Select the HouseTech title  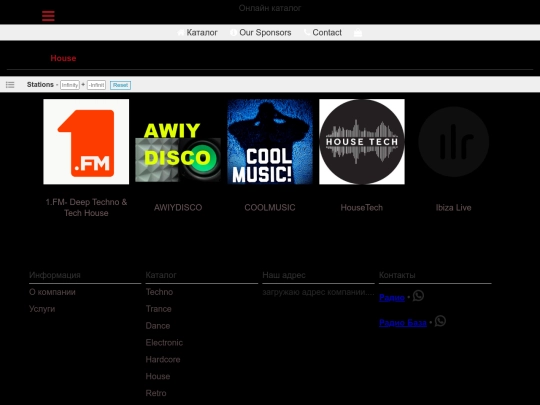tap(362, 207)
